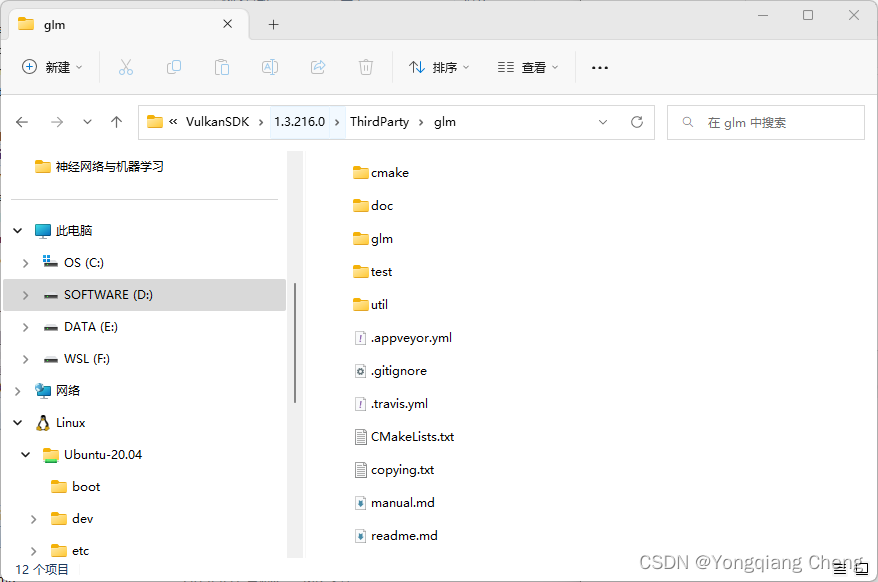Viewport: 878px width, 582px height.
Task: Select the copying.txt file
Action: (394, 470)
